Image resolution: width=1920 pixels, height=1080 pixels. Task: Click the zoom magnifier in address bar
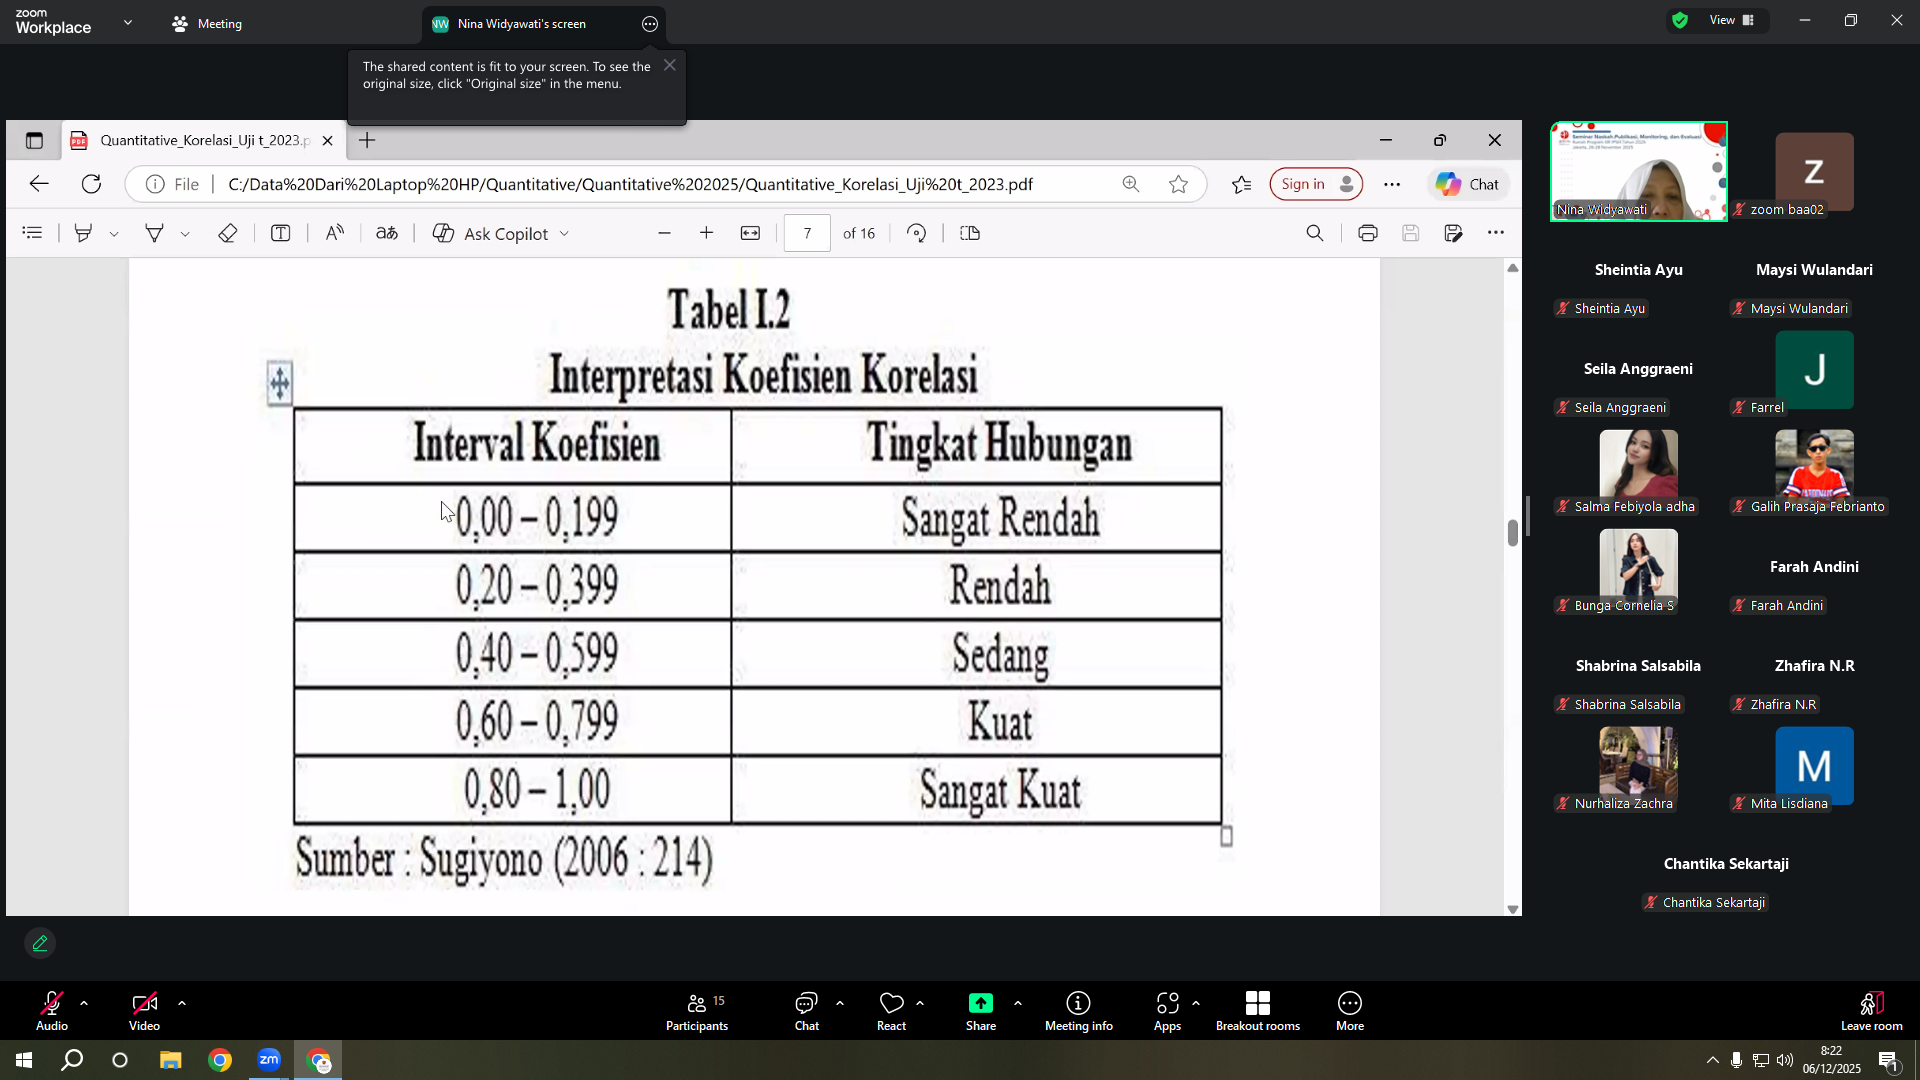tap(1131, 184)
